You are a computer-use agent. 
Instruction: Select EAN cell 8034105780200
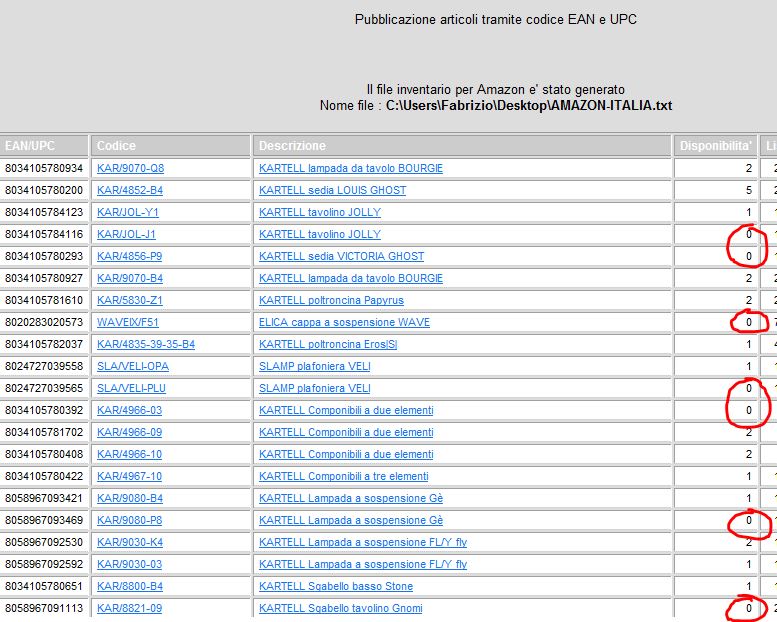click(x=44, y=190)
